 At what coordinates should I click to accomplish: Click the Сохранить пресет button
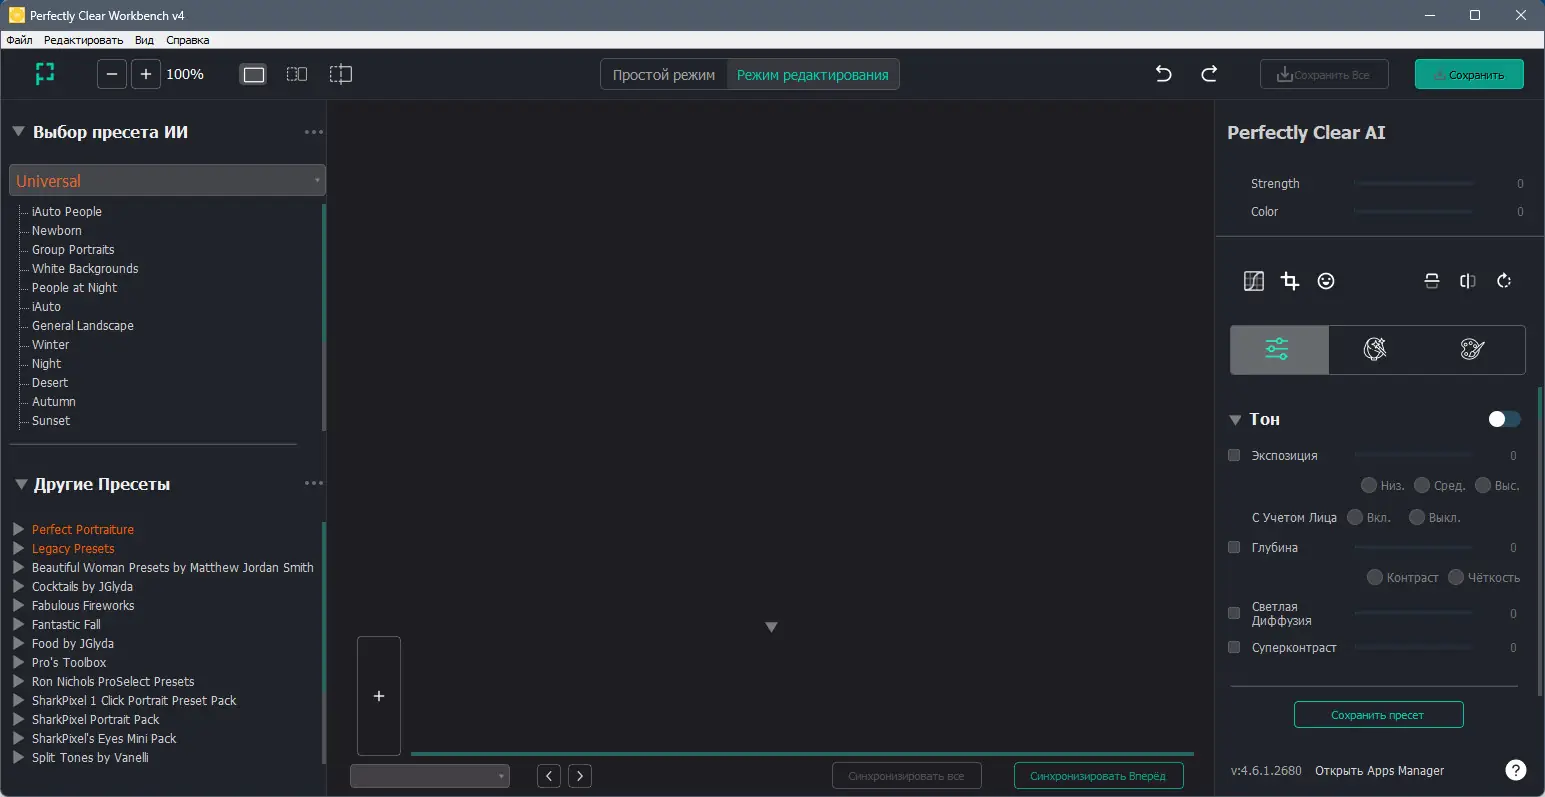click(1378, 715)
